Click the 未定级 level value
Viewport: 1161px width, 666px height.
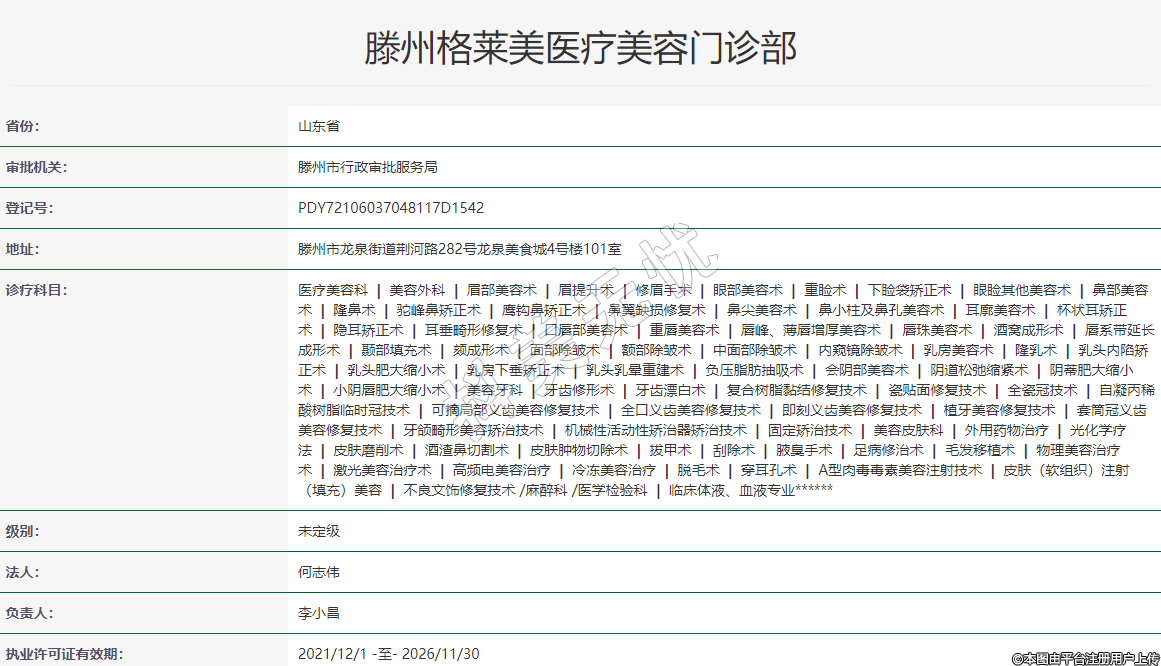pyautogui.click(x=319, y=531)
